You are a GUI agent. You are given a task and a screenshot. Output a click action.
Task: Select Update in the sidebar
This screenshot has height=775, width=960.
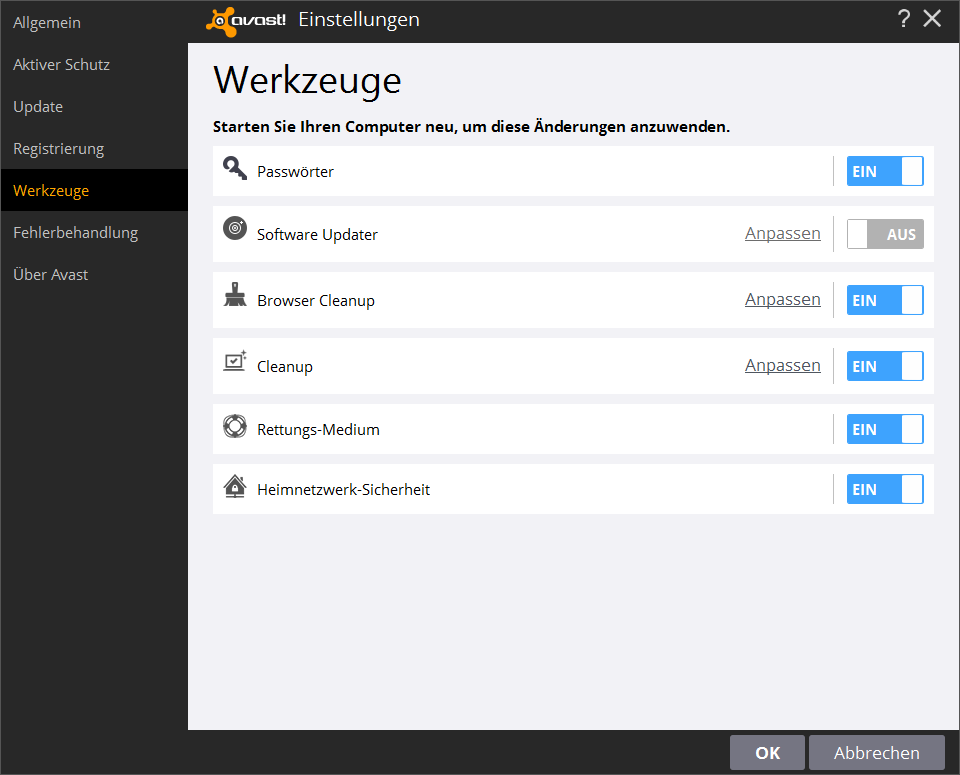(x=94, y=107)
